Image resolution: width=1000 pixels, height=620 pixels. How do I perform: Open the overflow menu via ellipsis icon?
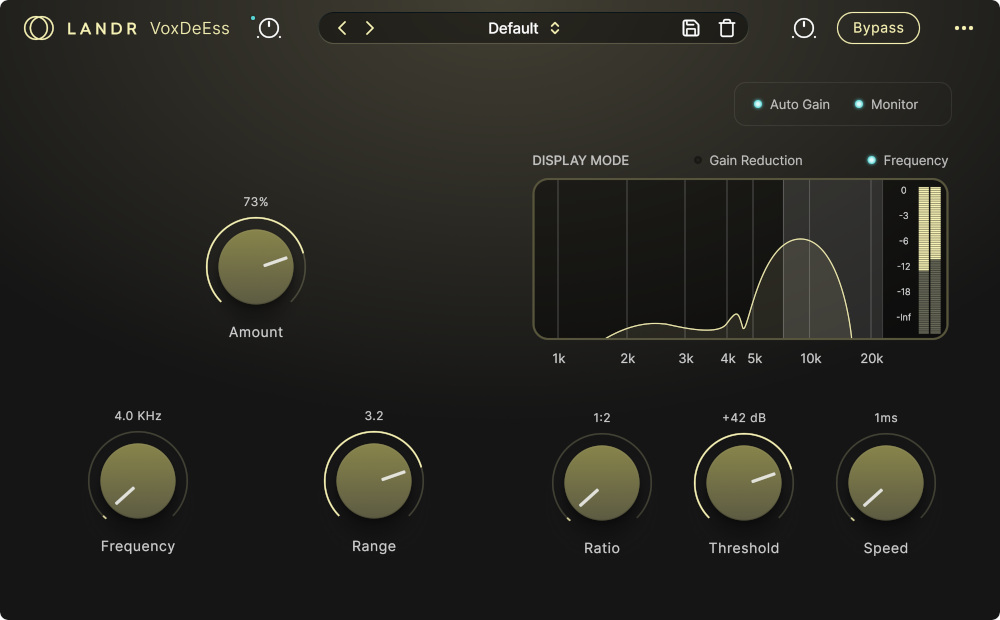point(964,28)
